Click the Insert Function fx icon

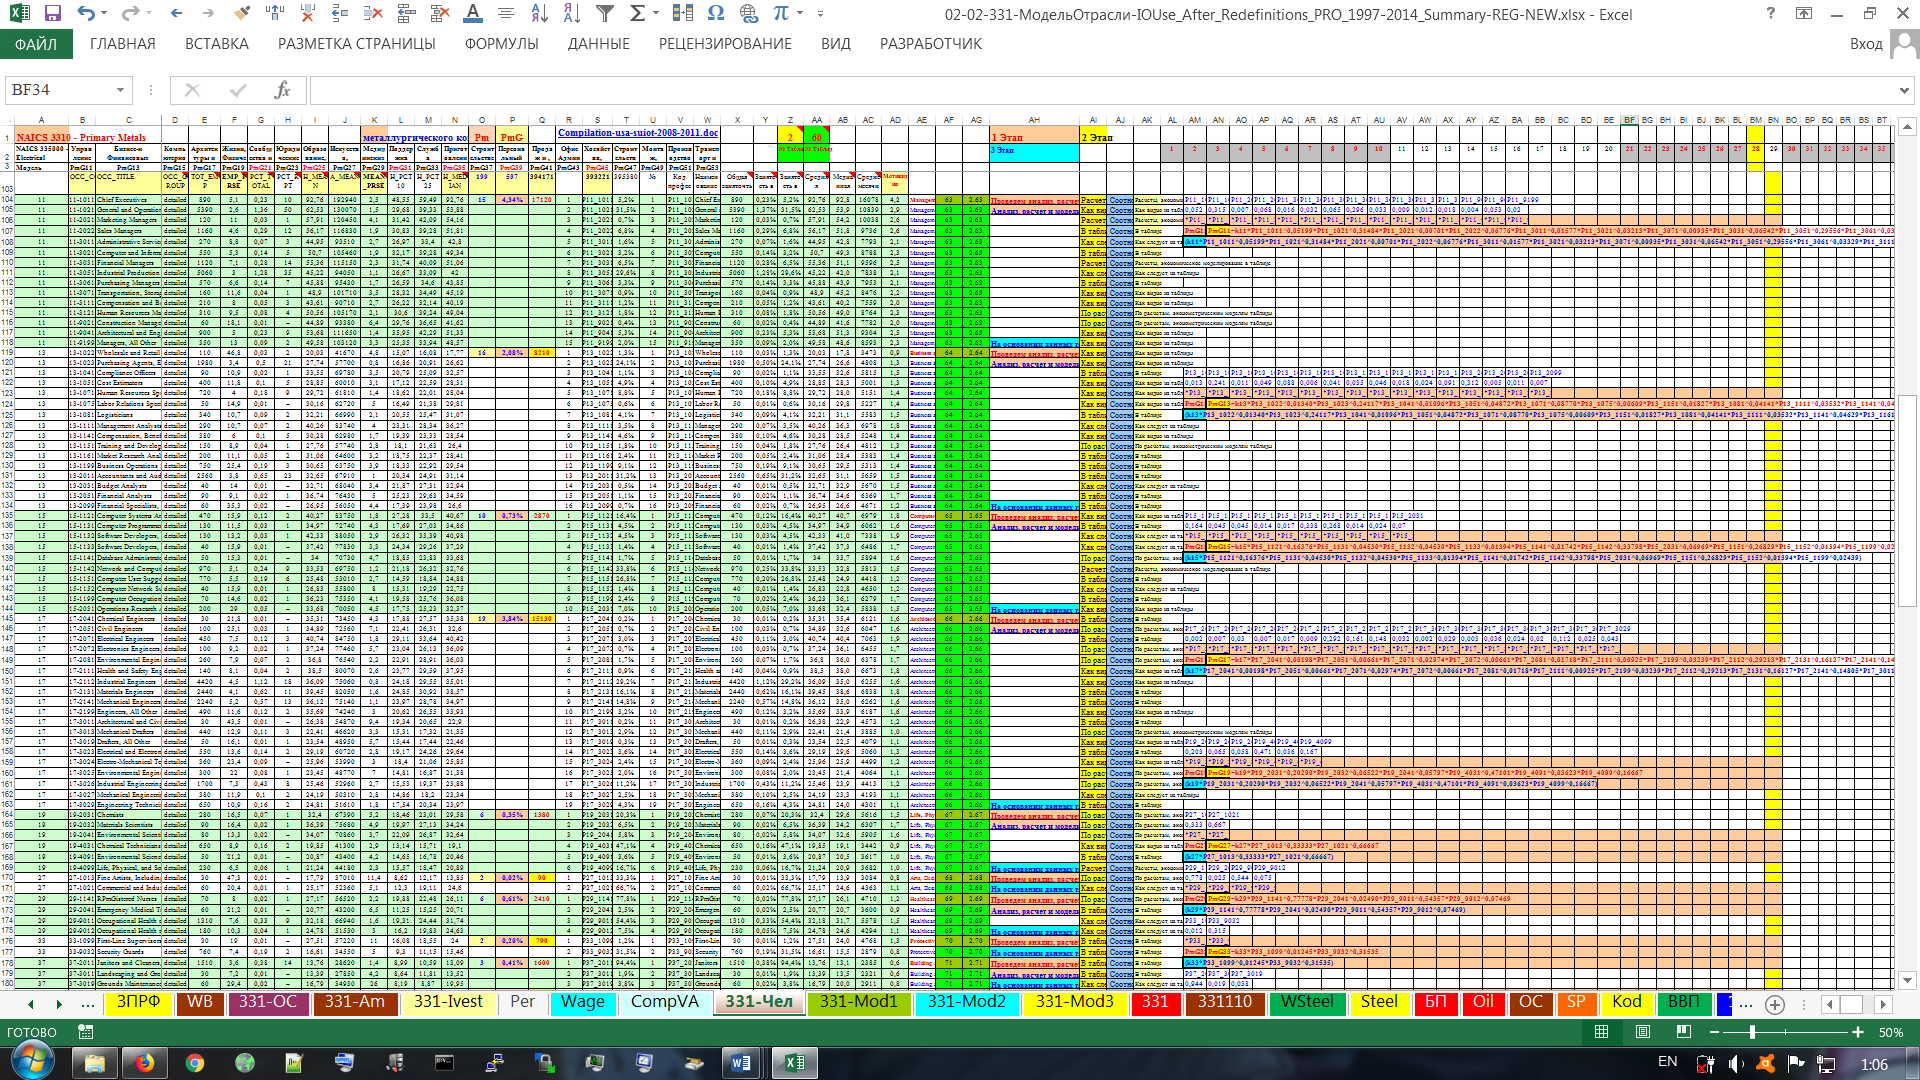tap(282, 90)
